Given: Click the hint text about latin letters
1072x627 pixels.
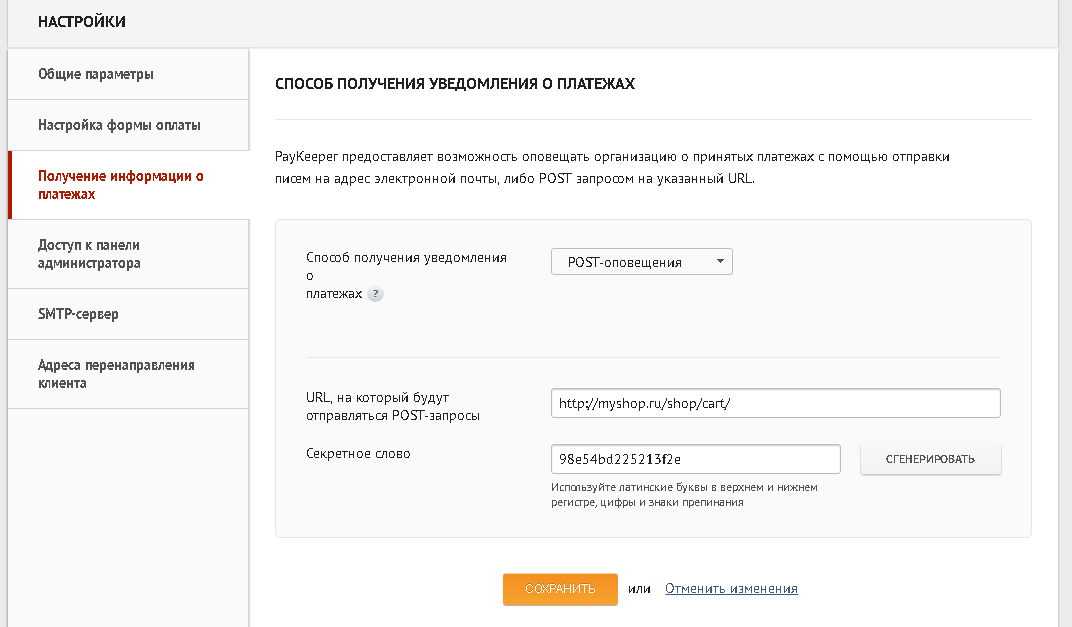Looking at the screenshot, I should [684, 495].
